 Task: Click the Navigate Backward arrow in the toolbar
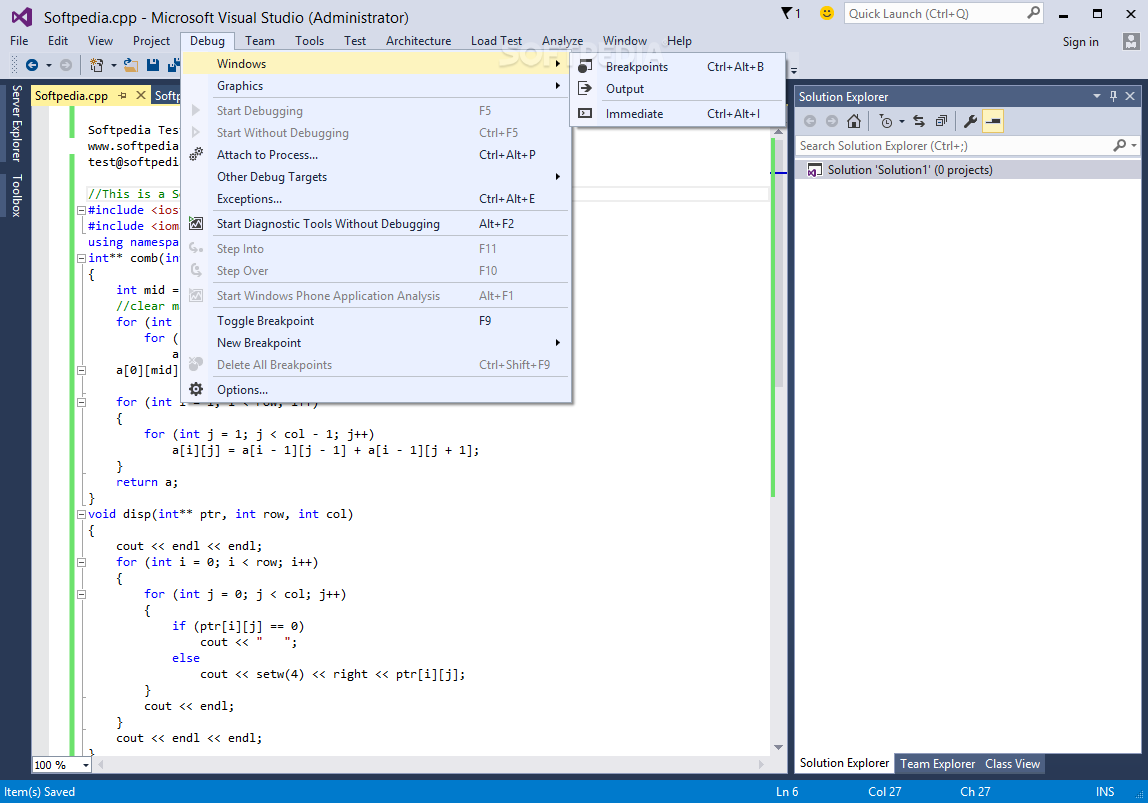pyautogui.click(x=32, y=65)
